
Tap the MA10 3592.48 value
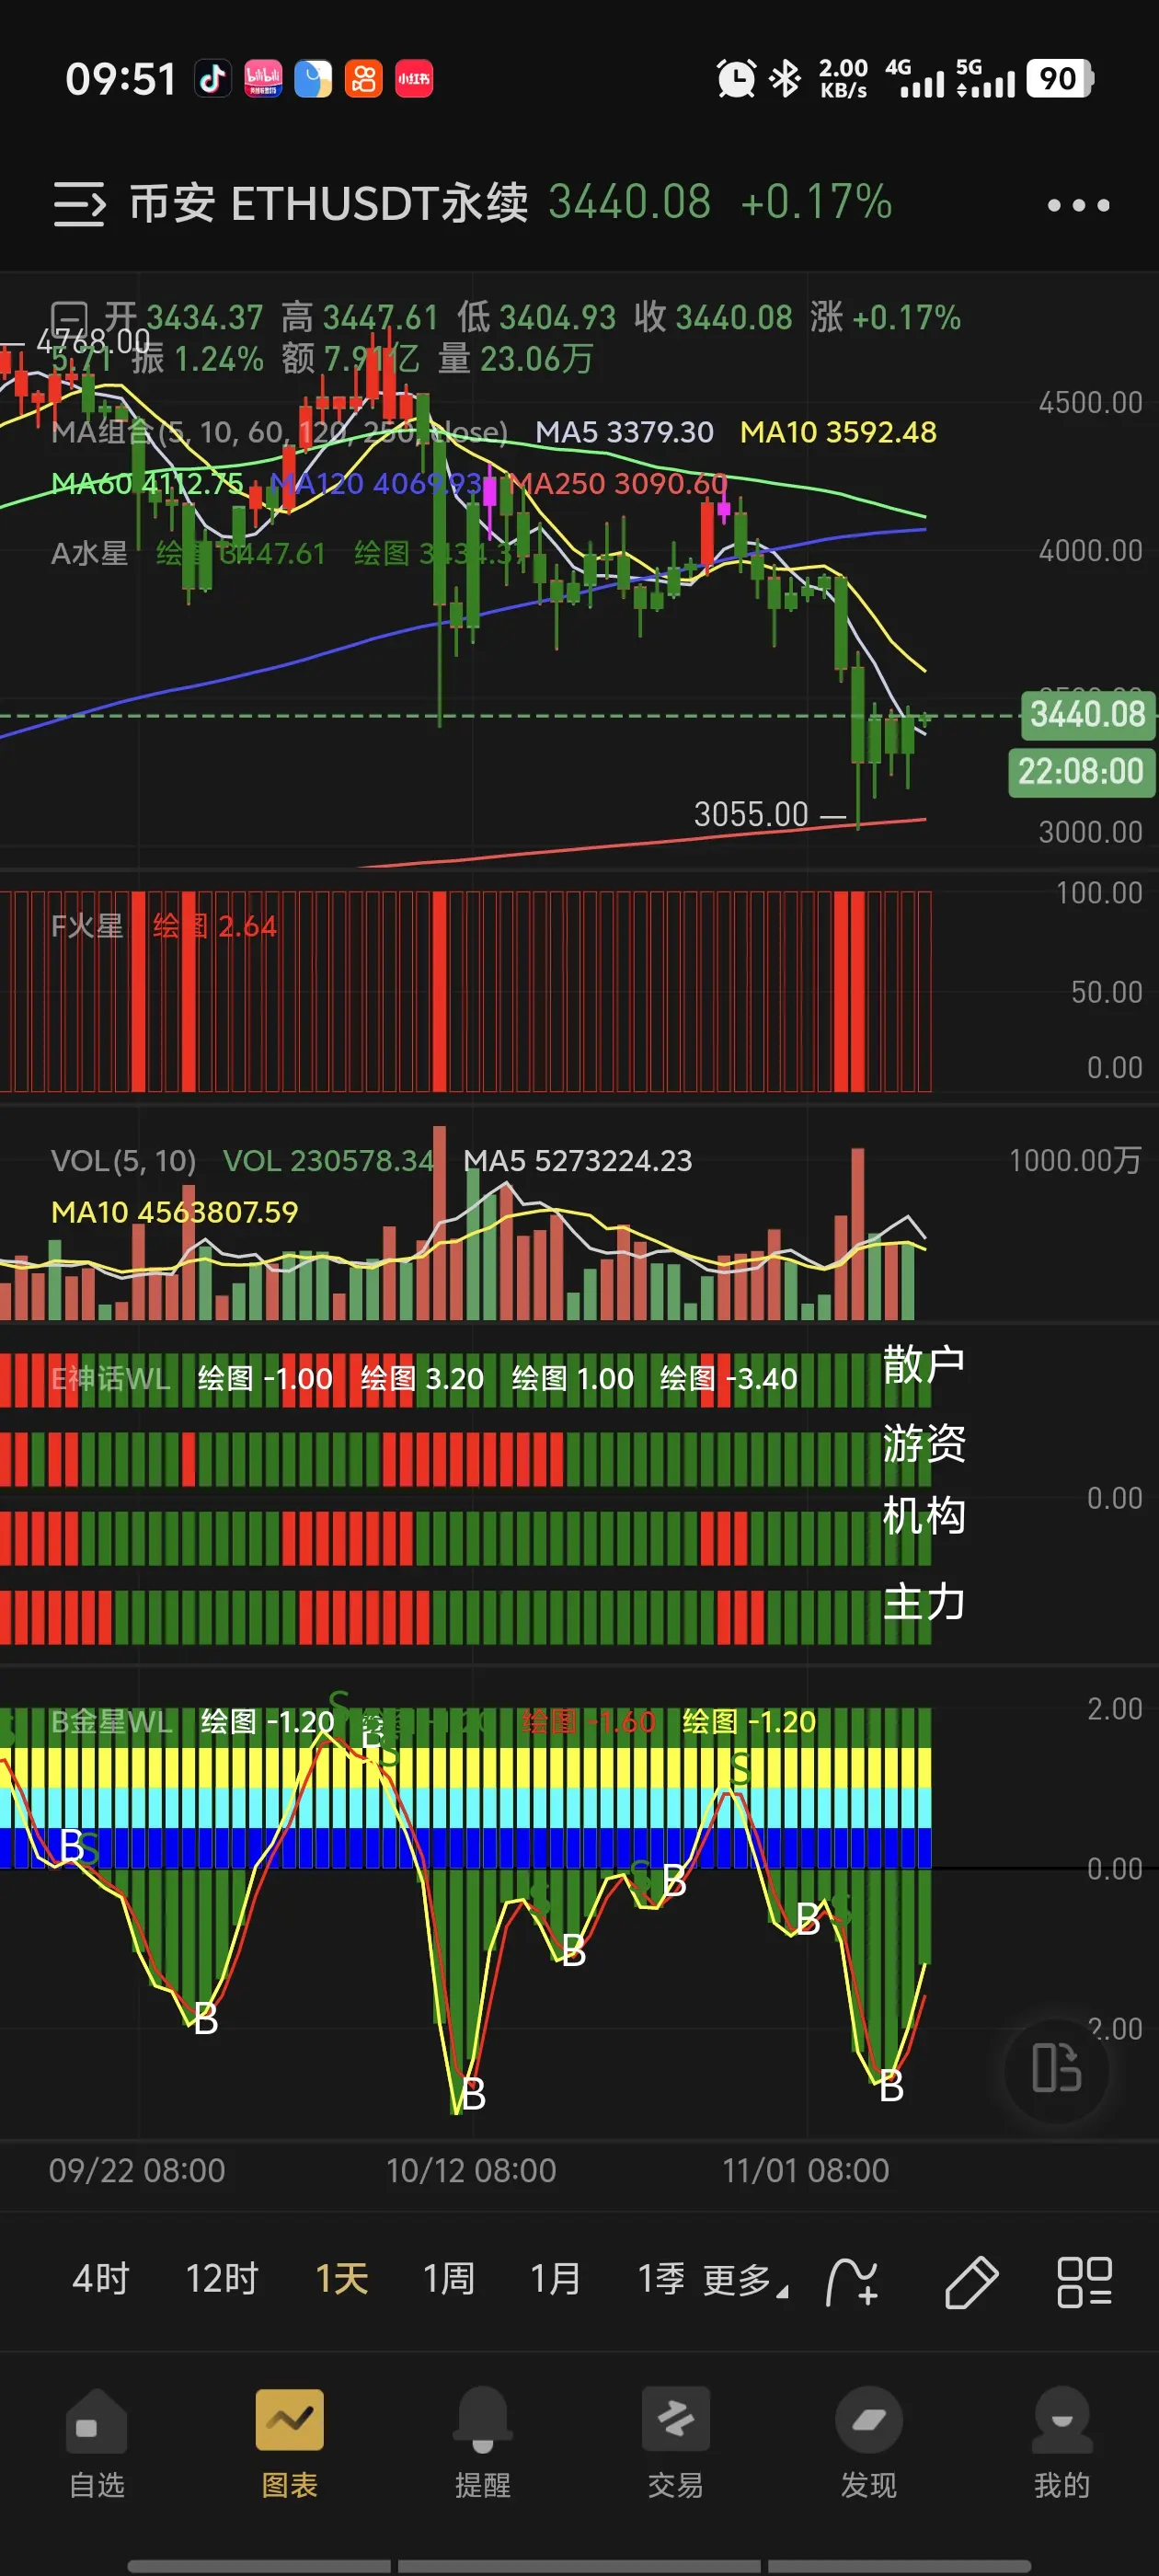[x=838, y=432]
